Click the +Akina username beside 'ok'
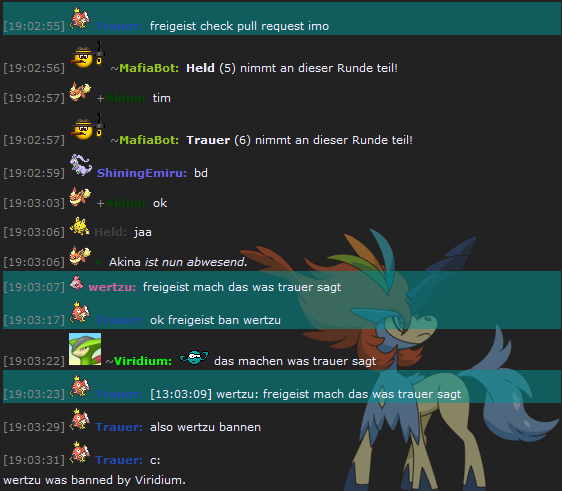The height and width of the screenshot is (491, 562). [x=122, y=203]
